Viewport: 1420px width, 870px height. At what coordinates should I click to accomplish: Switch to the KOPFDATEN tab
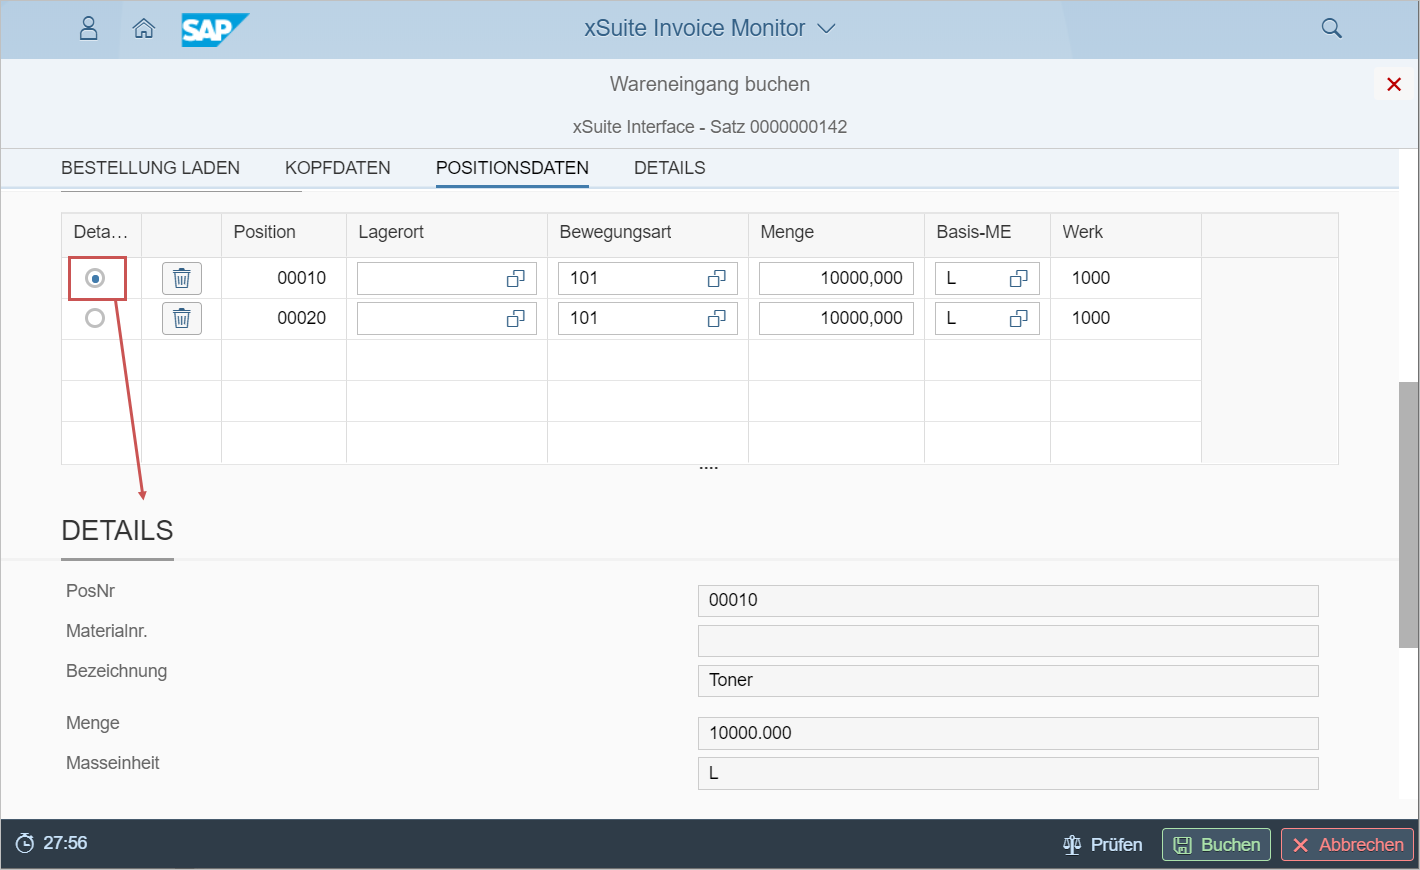click(x=337, y=168)
